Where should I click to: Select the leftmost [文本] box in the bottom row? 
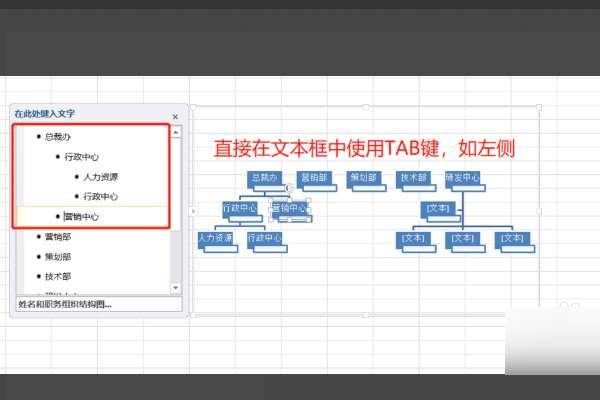[x=413, y=238]
